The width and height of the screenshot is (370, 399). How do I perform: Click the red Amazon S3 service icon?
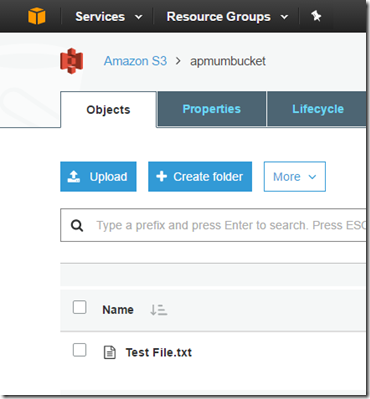point(72,61)
